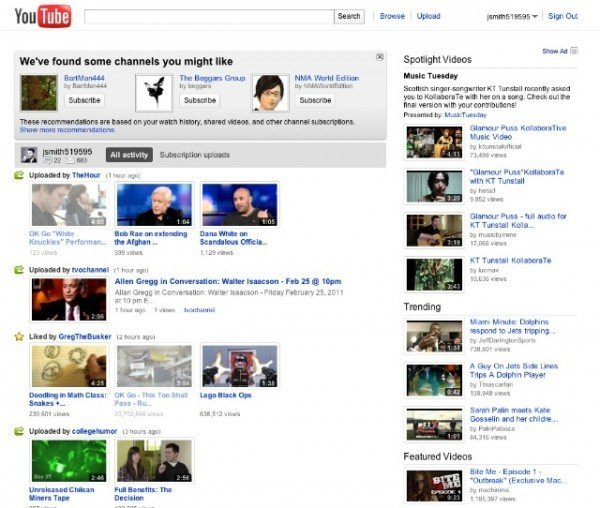Open Doodling in Math Class title link

point(68,399)
